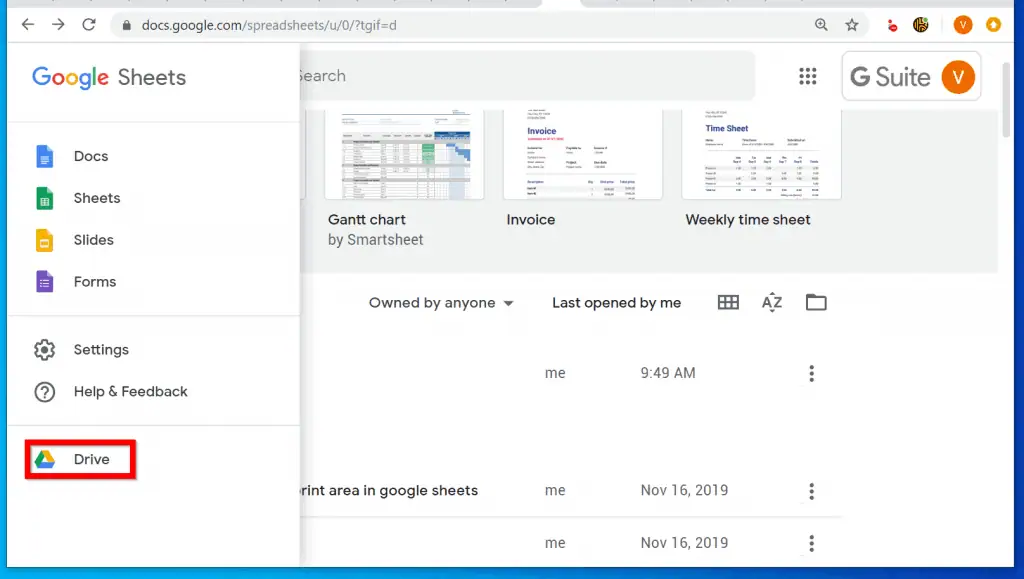Click the Last opened by me header

[x=616, y=303]
